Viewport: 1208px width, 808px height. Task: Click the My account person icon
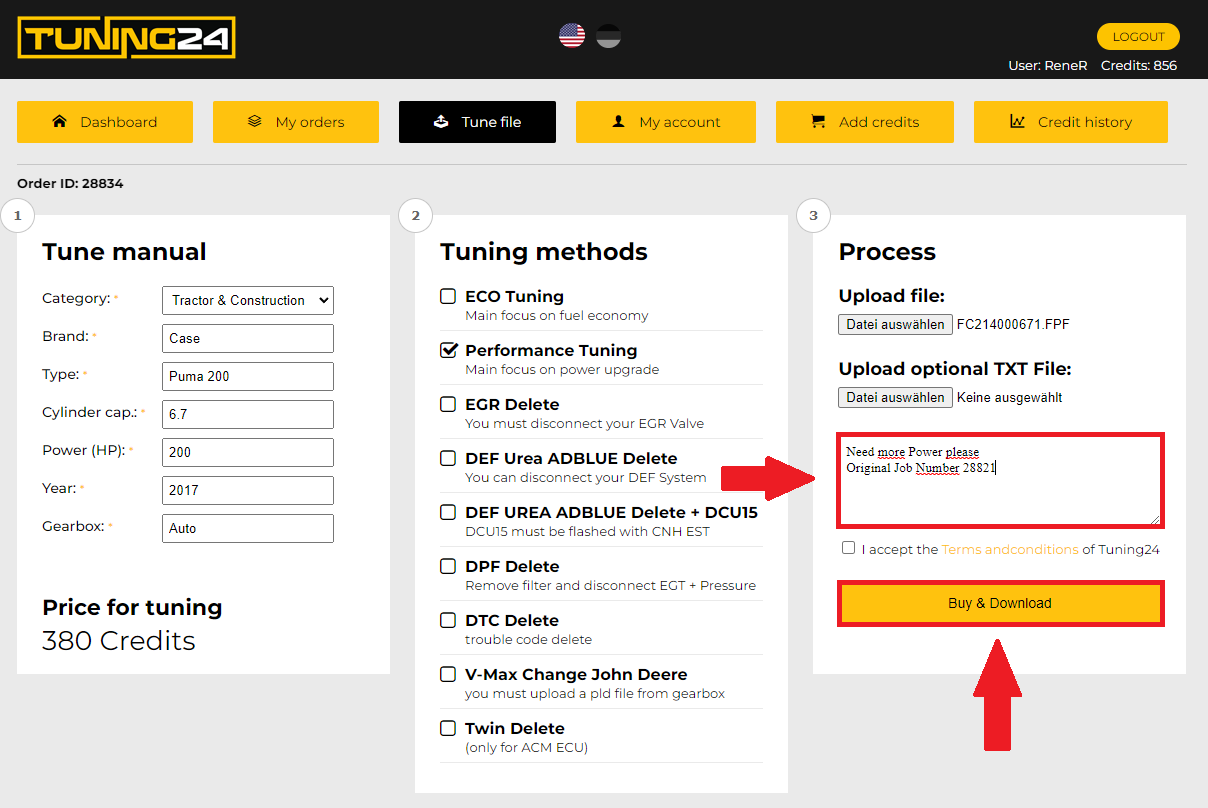click(x=618, y=122)
